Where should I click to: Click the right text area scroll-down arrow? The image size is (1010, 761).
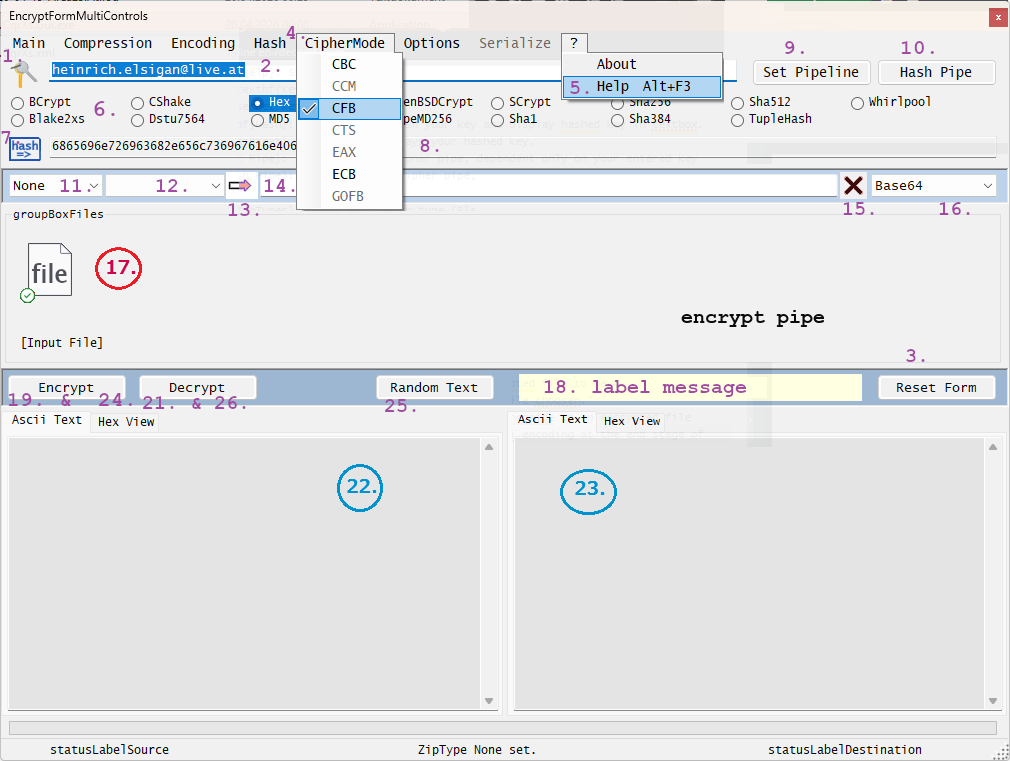(993, 701)
